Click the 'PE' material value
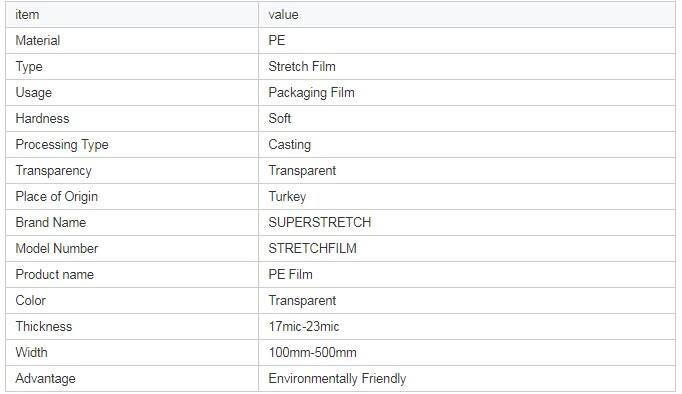 pos(277,40)
